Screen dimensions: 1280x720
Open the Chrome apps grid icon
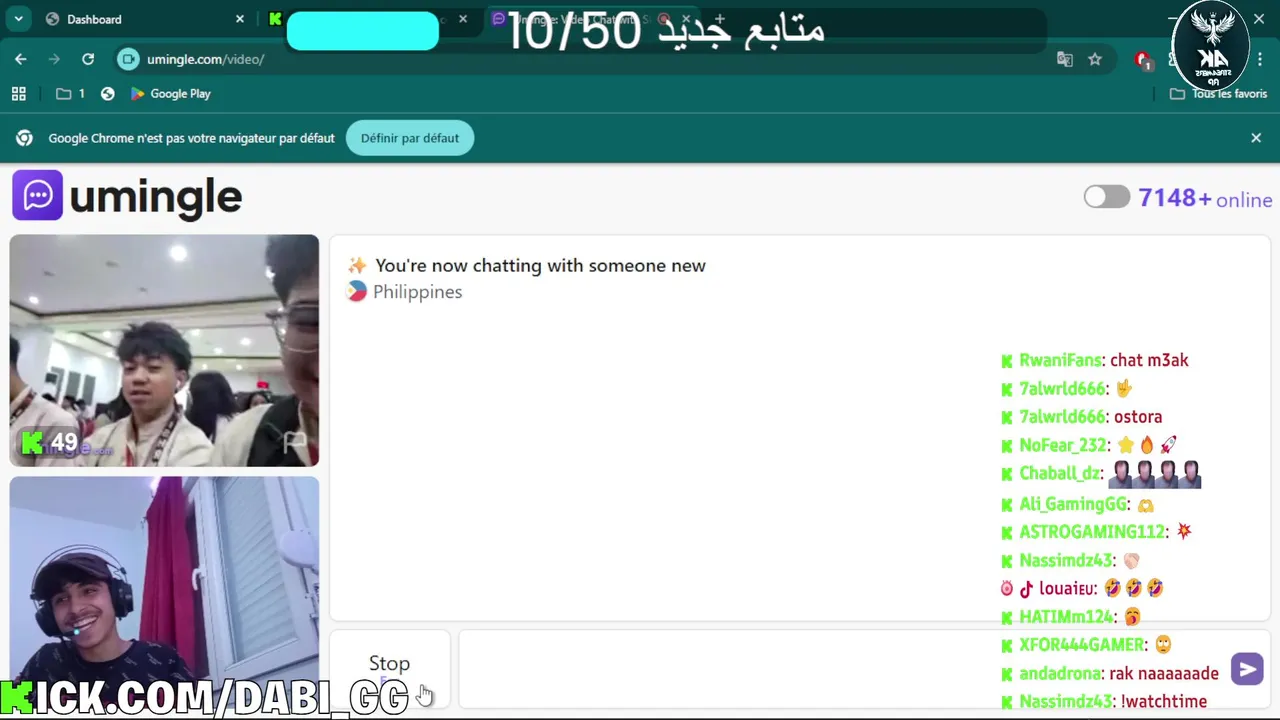coord(18,94)
